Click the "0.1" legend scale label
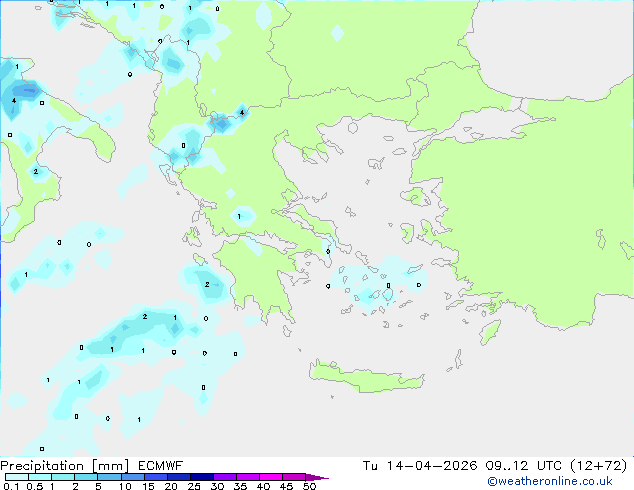The height and width of the screenshot is (490, 634). (x=11, y=486)
